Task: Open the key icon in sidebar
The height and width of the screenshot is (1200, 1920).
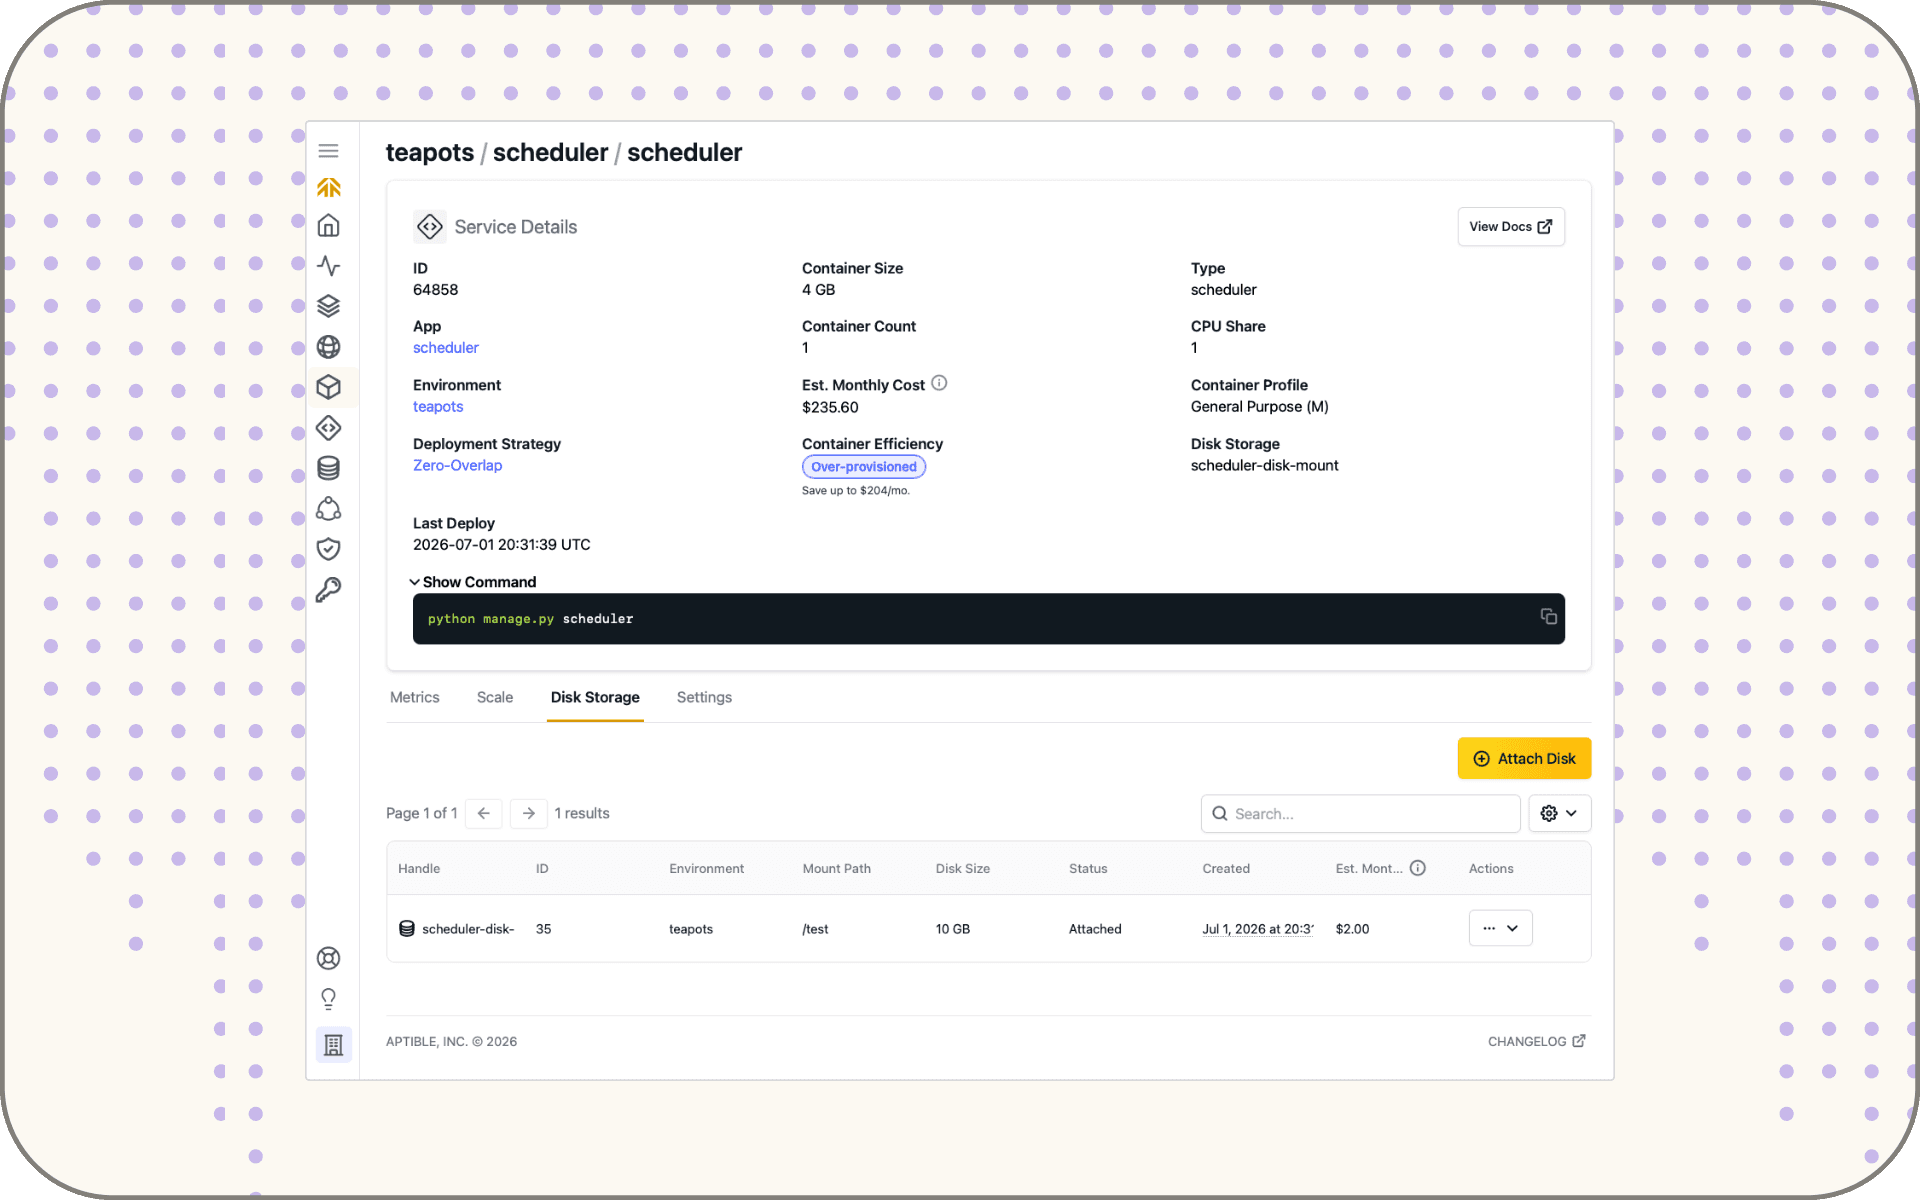Action: (x=328, y=590)
